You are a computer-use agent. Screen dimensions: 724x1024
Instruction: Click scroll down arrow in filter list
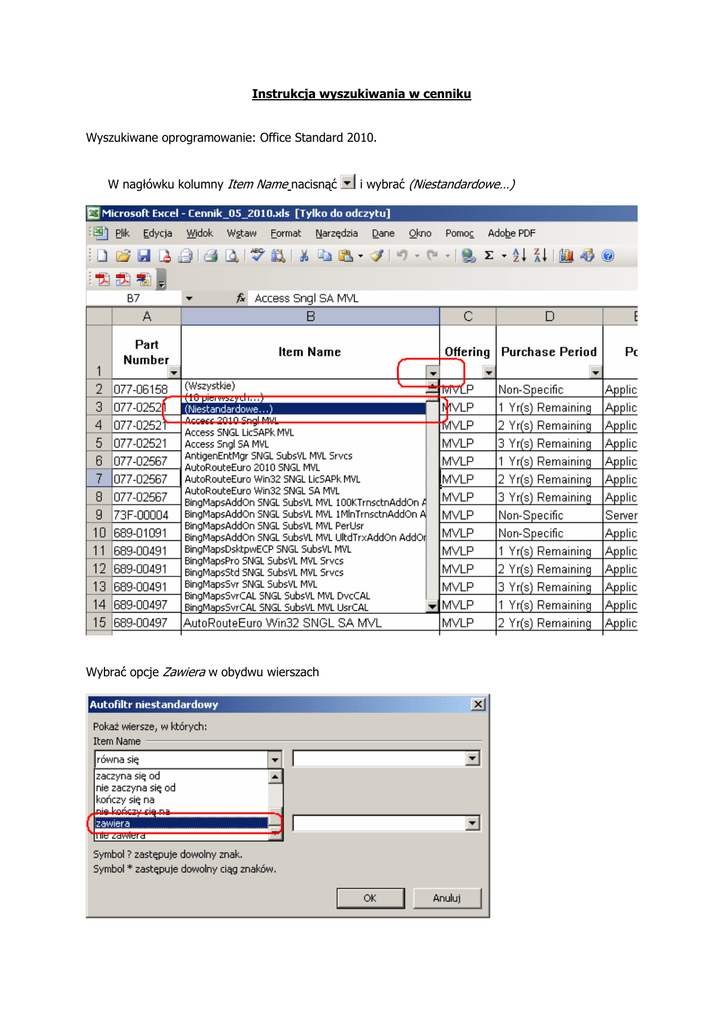432,606
